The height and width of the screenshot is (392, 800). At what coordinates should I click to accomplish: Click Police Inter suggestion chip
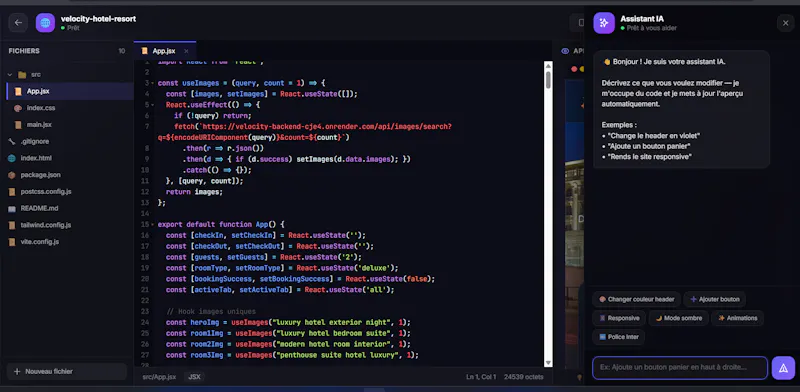point(619,337)
